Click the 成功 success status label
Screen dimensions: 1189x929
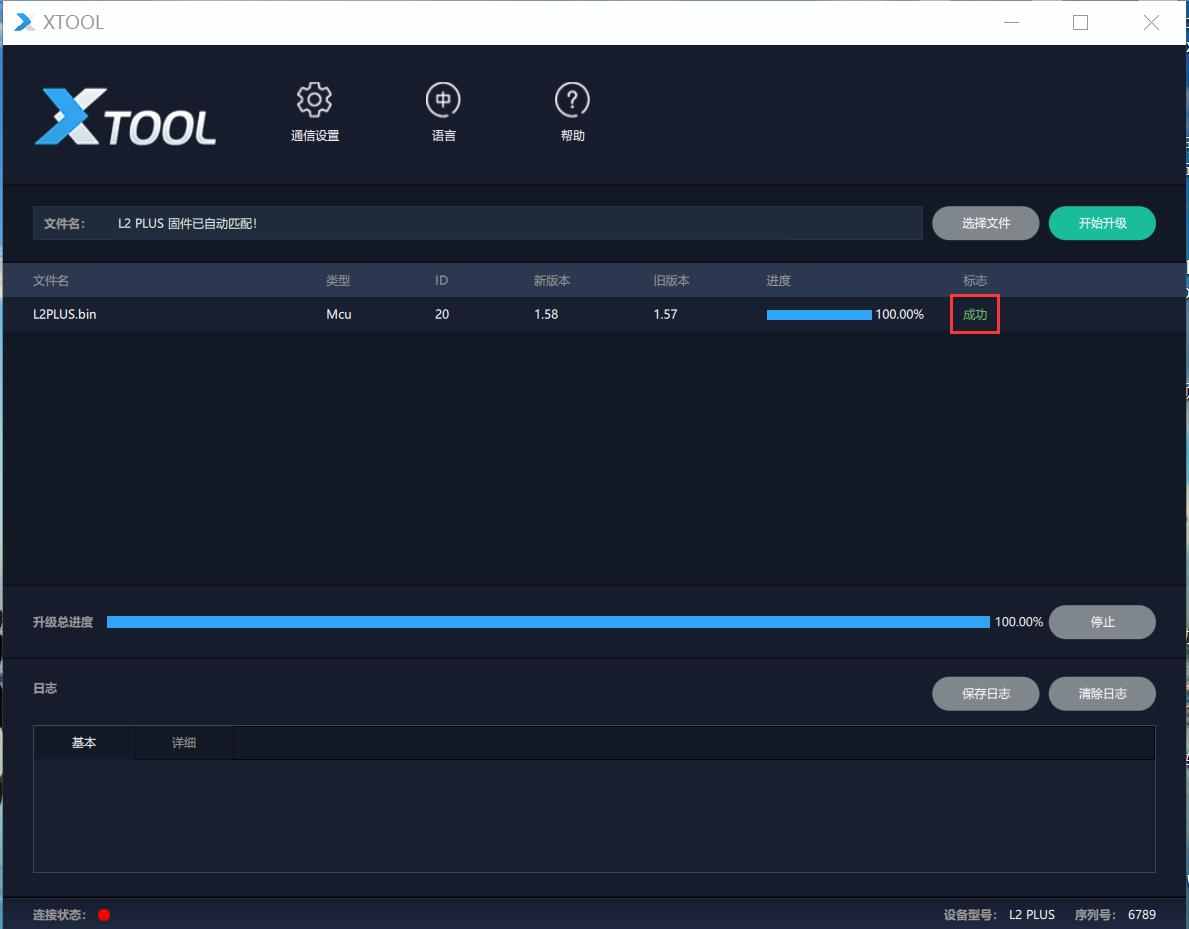pos(974,315)
